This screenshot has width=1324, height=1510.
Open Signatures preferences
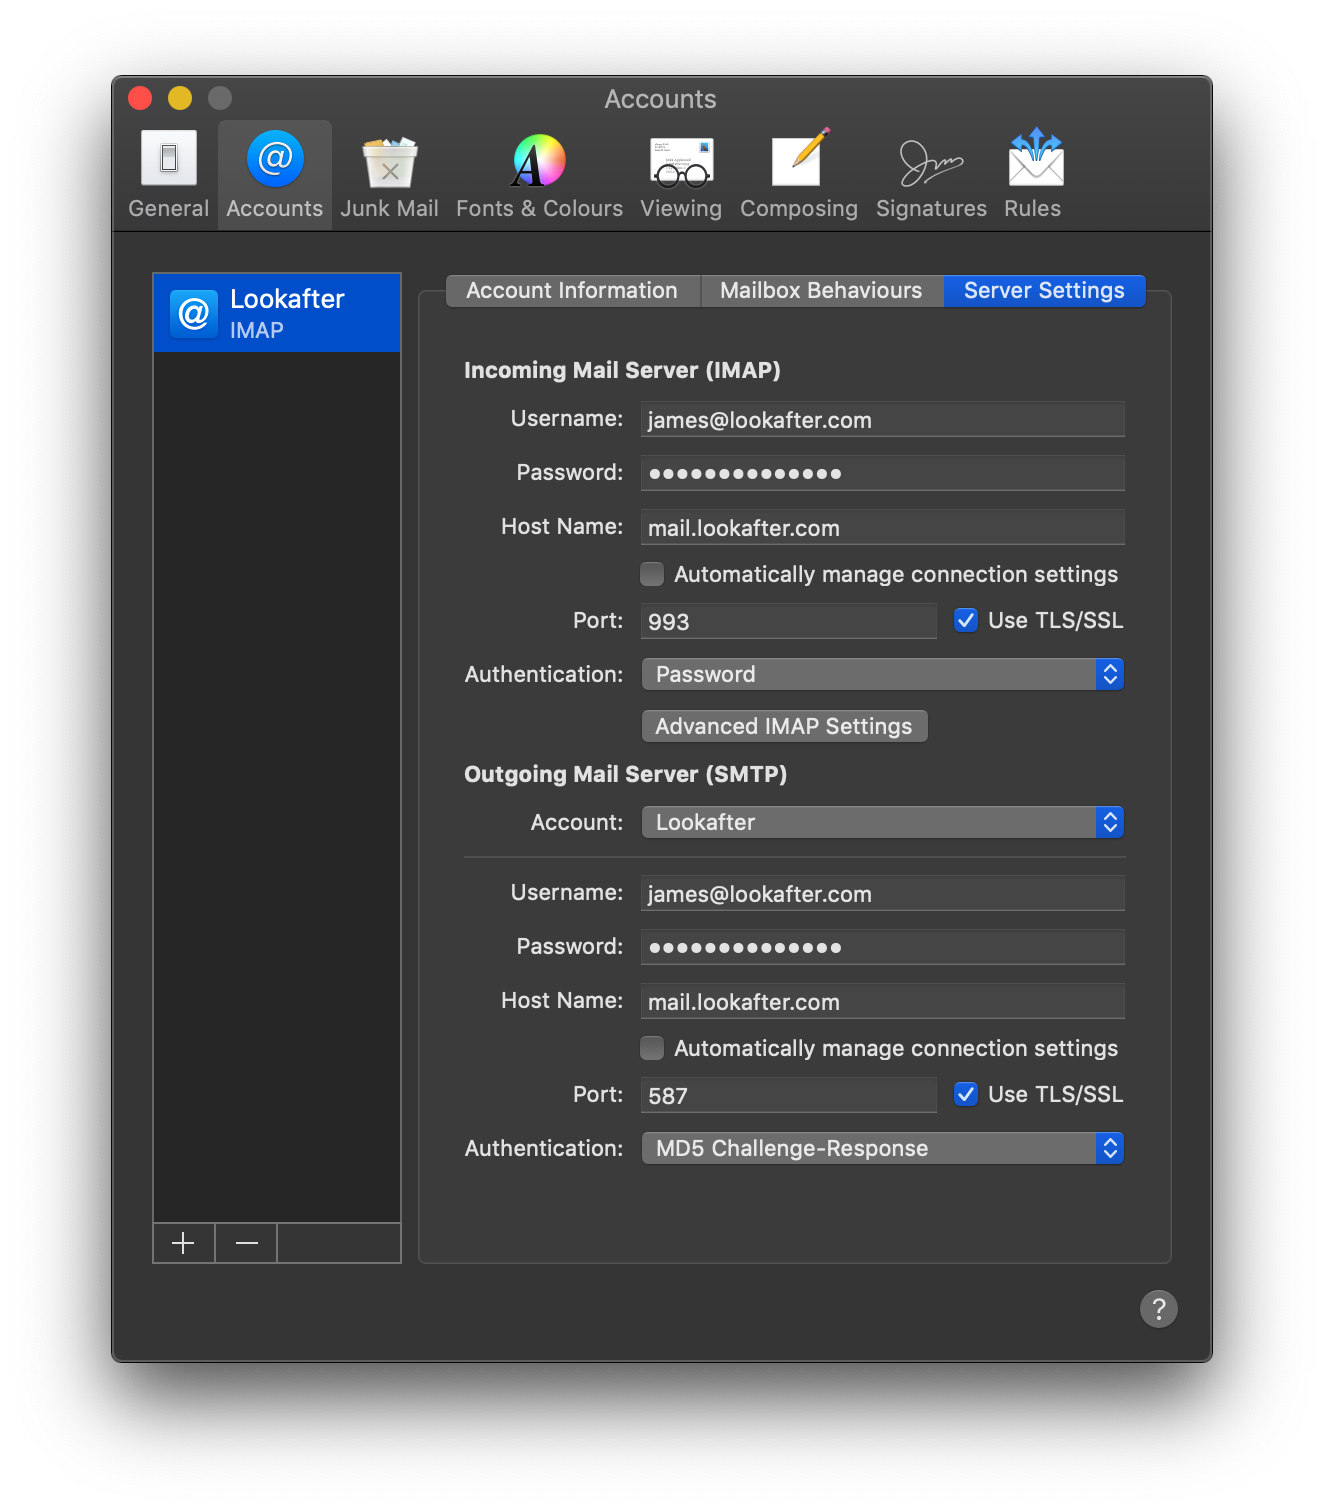point(931,175)
